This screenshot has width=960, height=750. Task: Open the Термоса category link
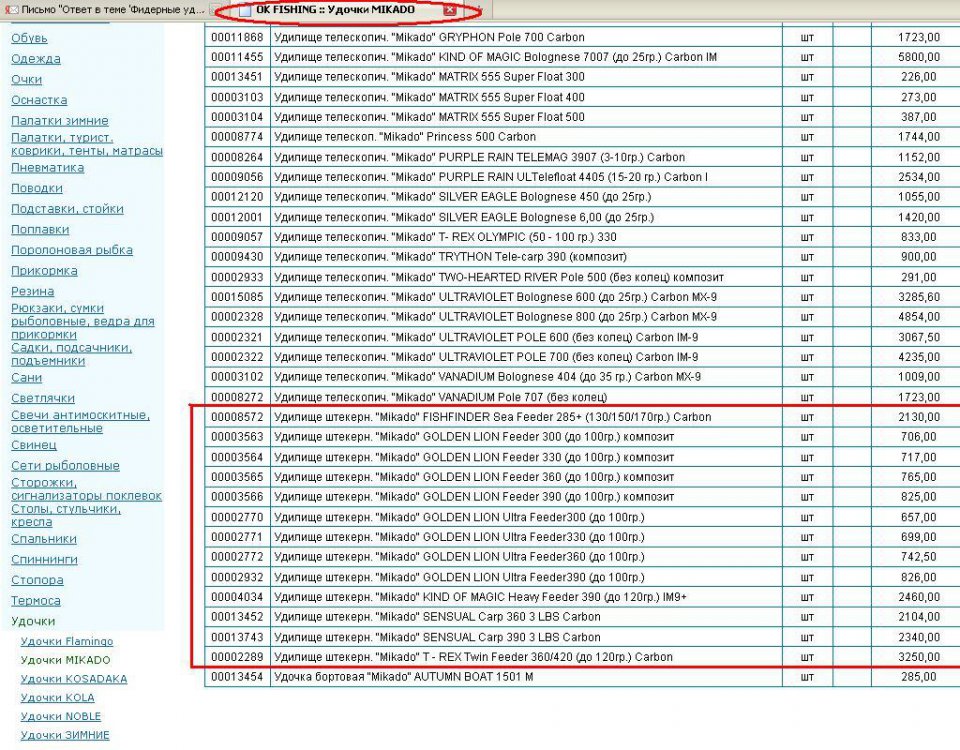[x=36, y=601]
